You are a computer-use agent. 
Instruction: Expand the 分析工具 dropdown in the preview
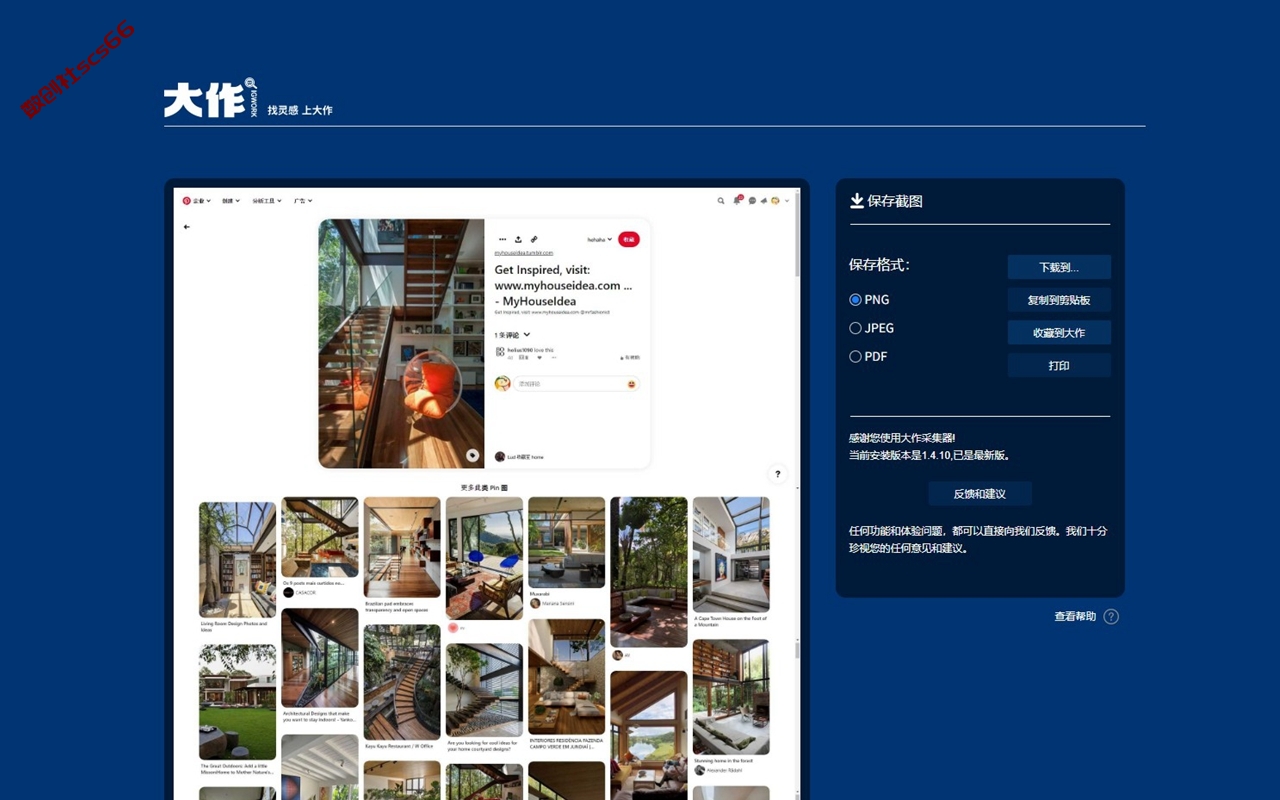268,201
